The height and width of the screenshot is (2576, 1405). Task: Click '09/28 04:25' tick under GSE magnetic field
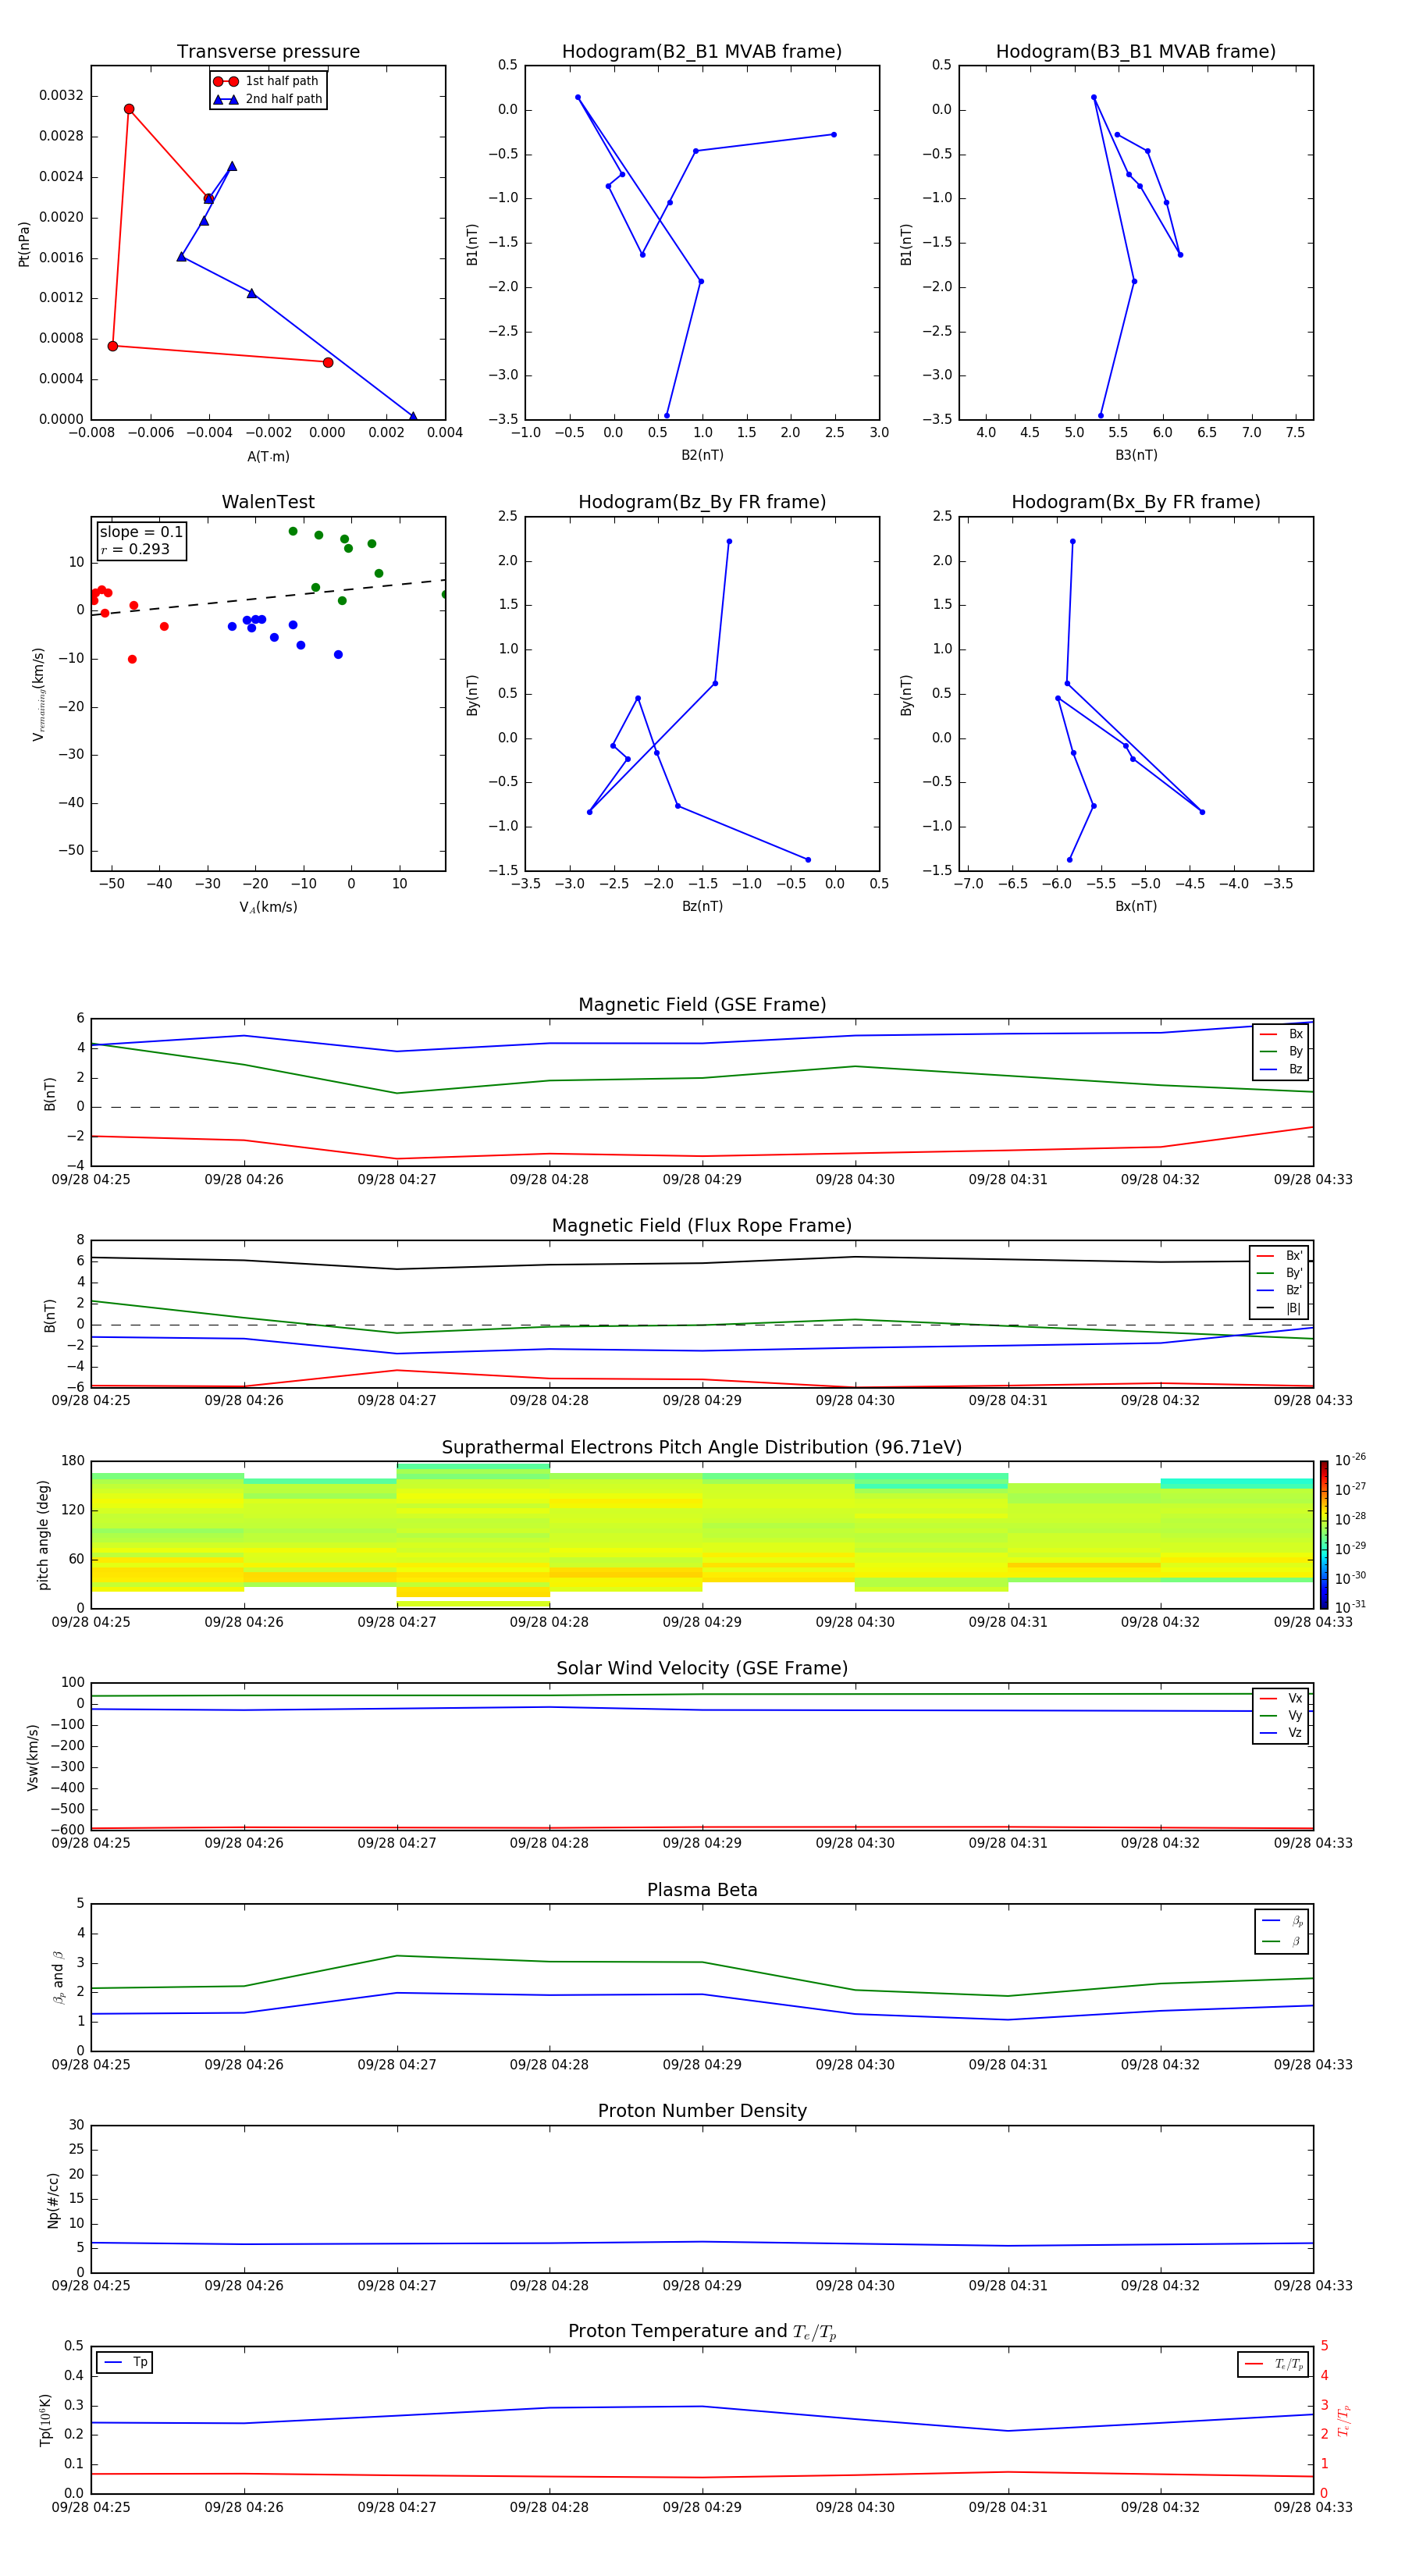[x=91, y=1179]
